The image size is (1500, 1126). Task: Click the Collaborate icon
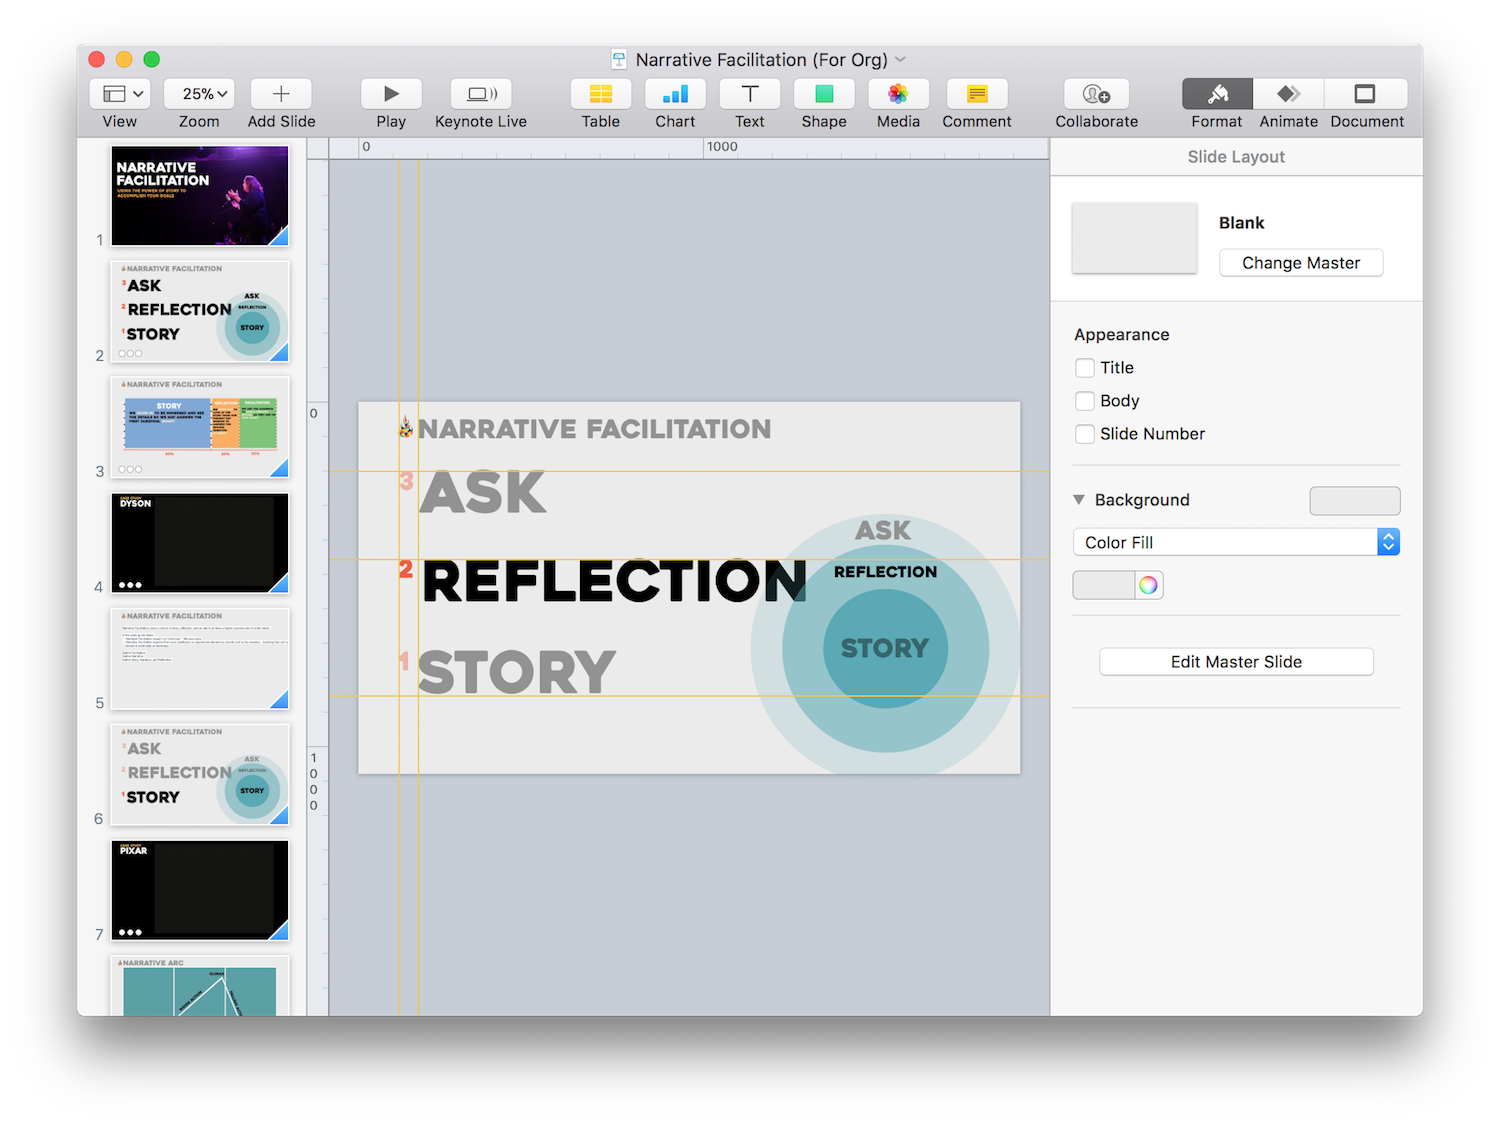point(1096,94)
